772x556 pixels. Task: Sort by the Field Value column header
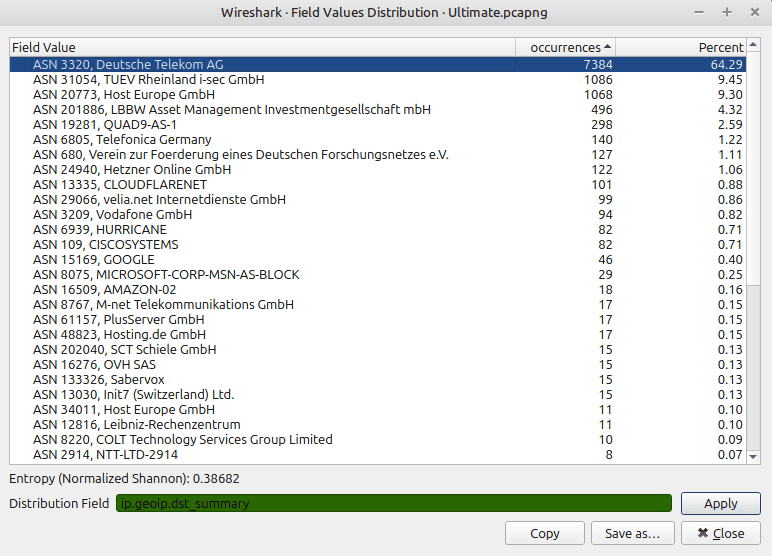click(262, 47)
